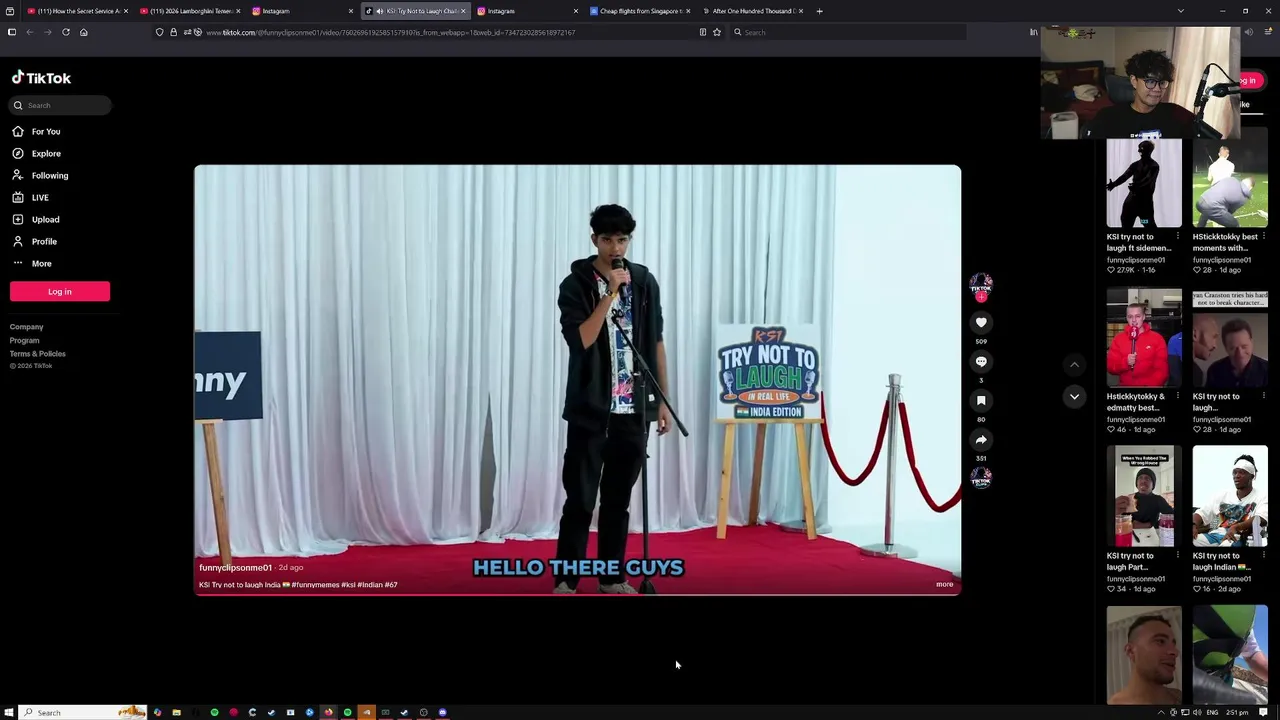Open the shield tracking protection icon
Image resolution: width=1280 pixels, height=720 pixels.
coord(159,32)
